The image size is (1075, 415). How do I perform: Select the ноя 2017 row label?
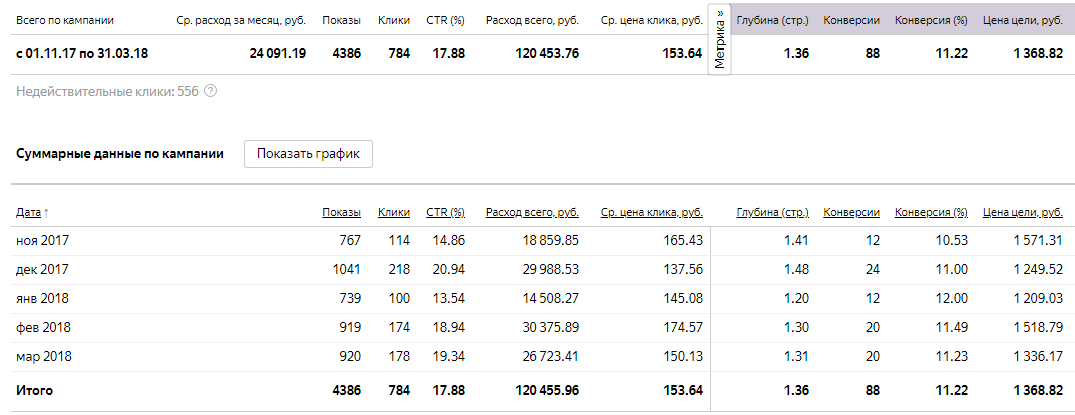click(x=42, y=240)
